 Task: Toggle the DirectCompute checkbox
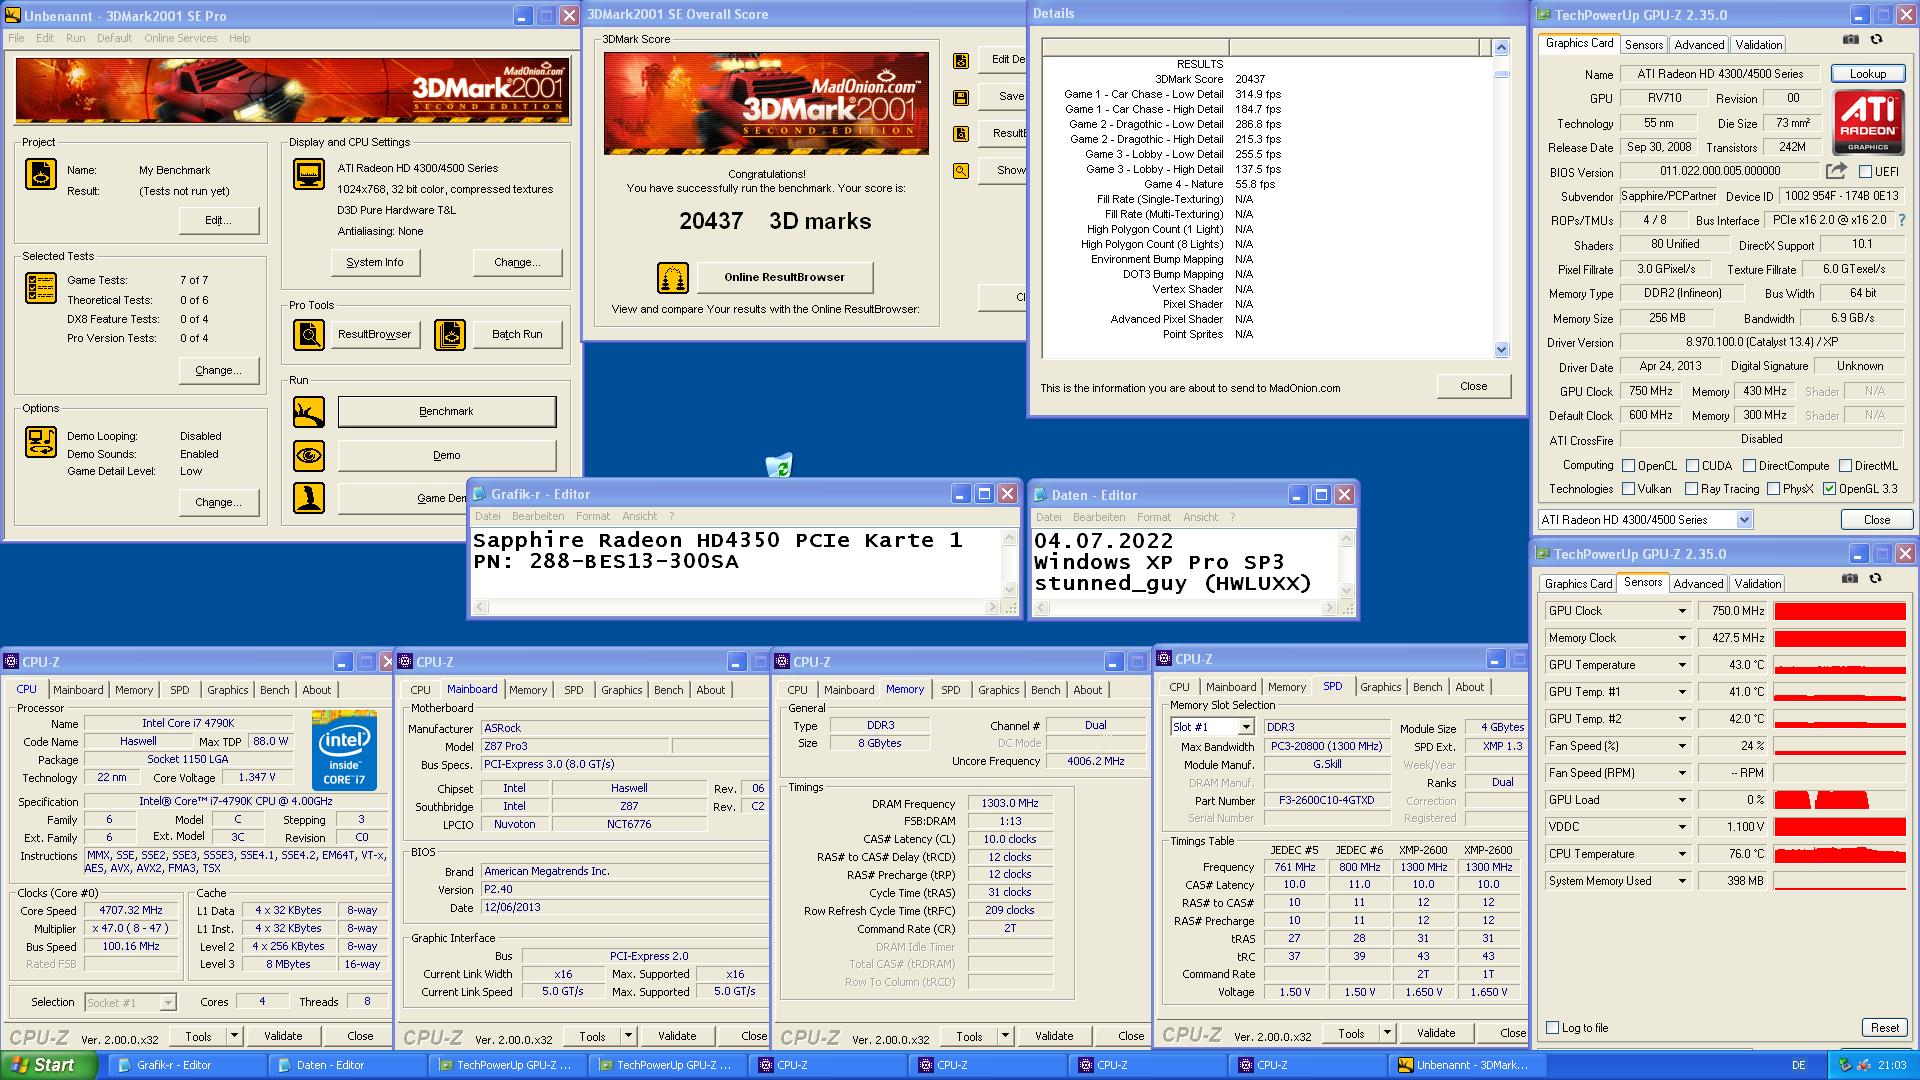[x=1749, y=466]
